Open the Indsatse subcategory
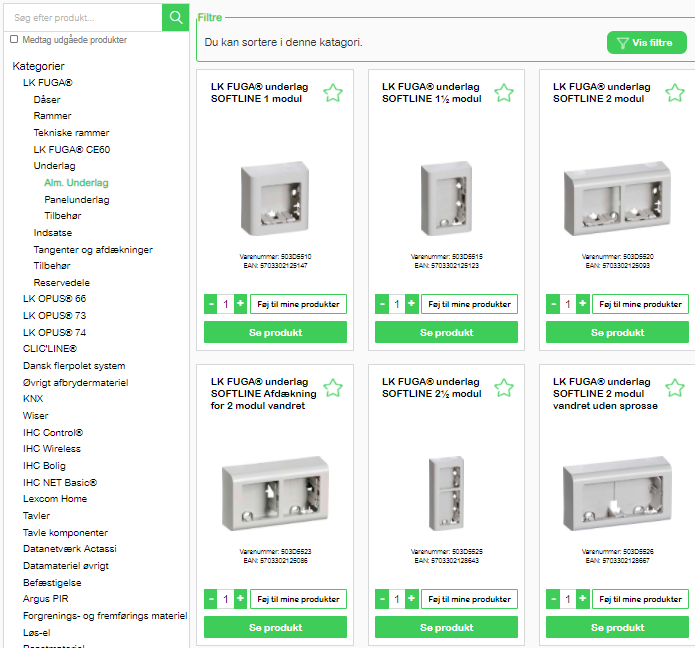This screenshot has height=648, width=695. [x=53, y=233]
